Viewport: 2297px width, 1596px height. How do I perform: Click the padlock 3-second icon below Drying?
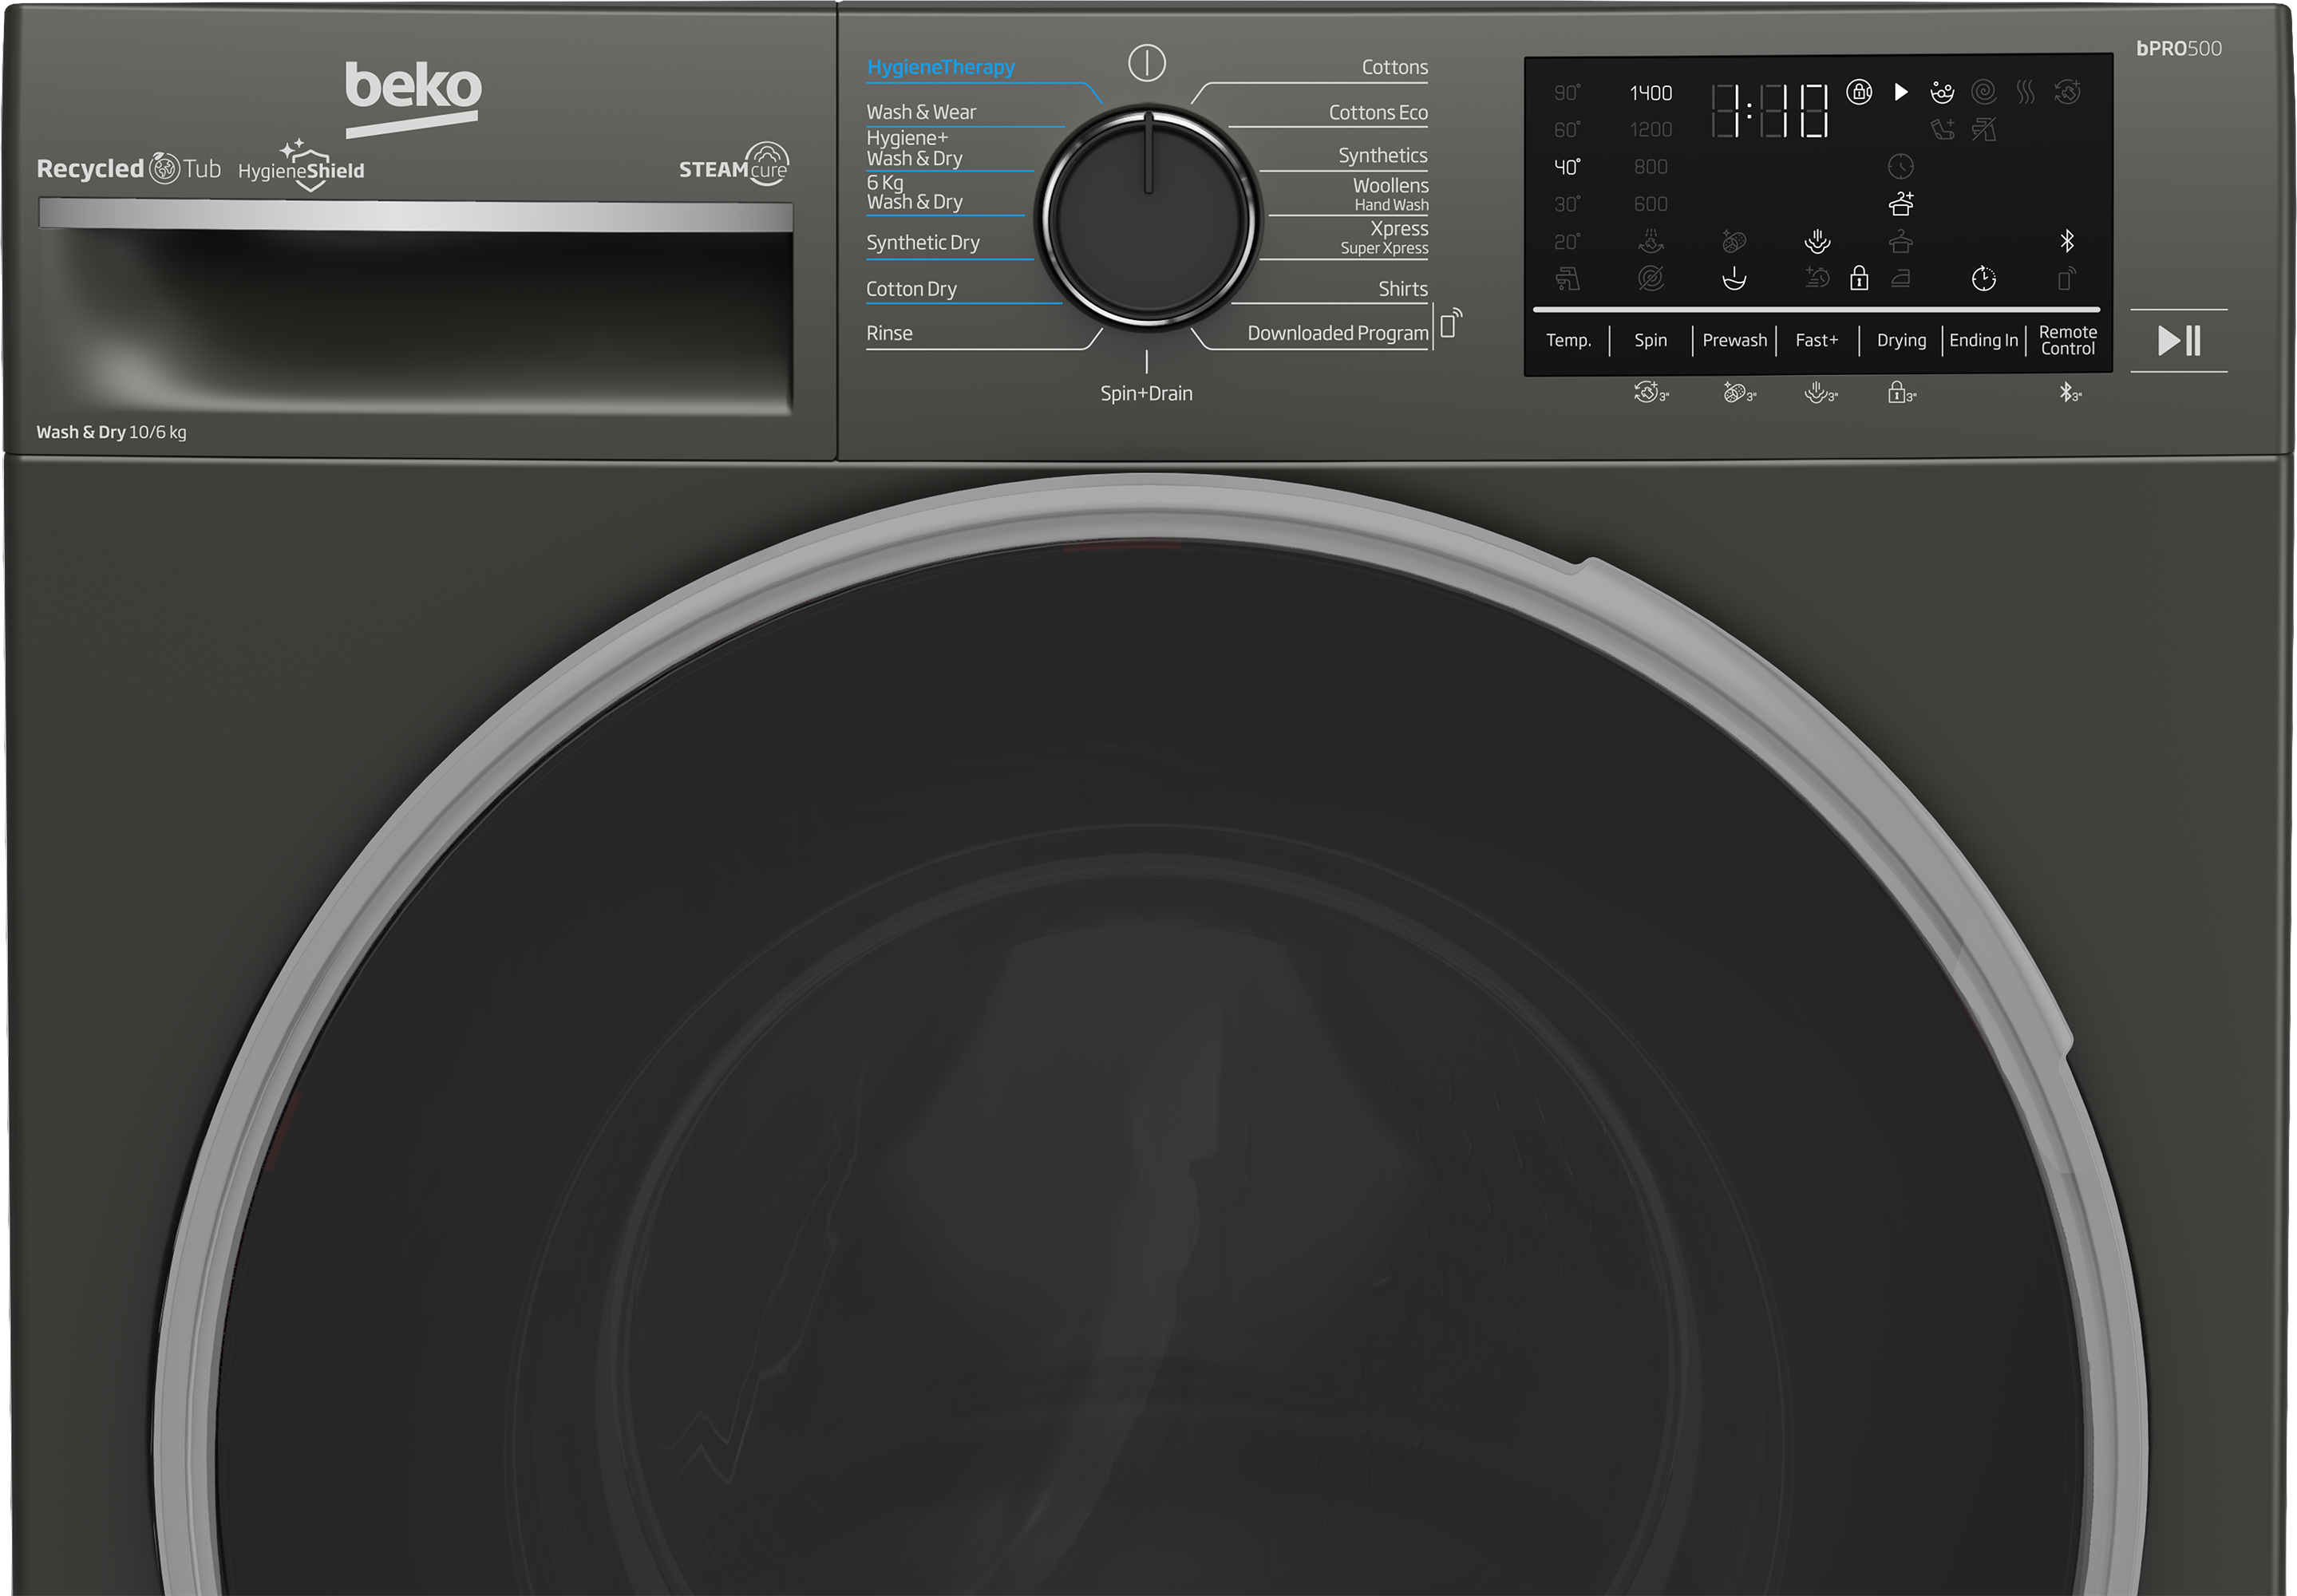click(x=1900, y=394)
